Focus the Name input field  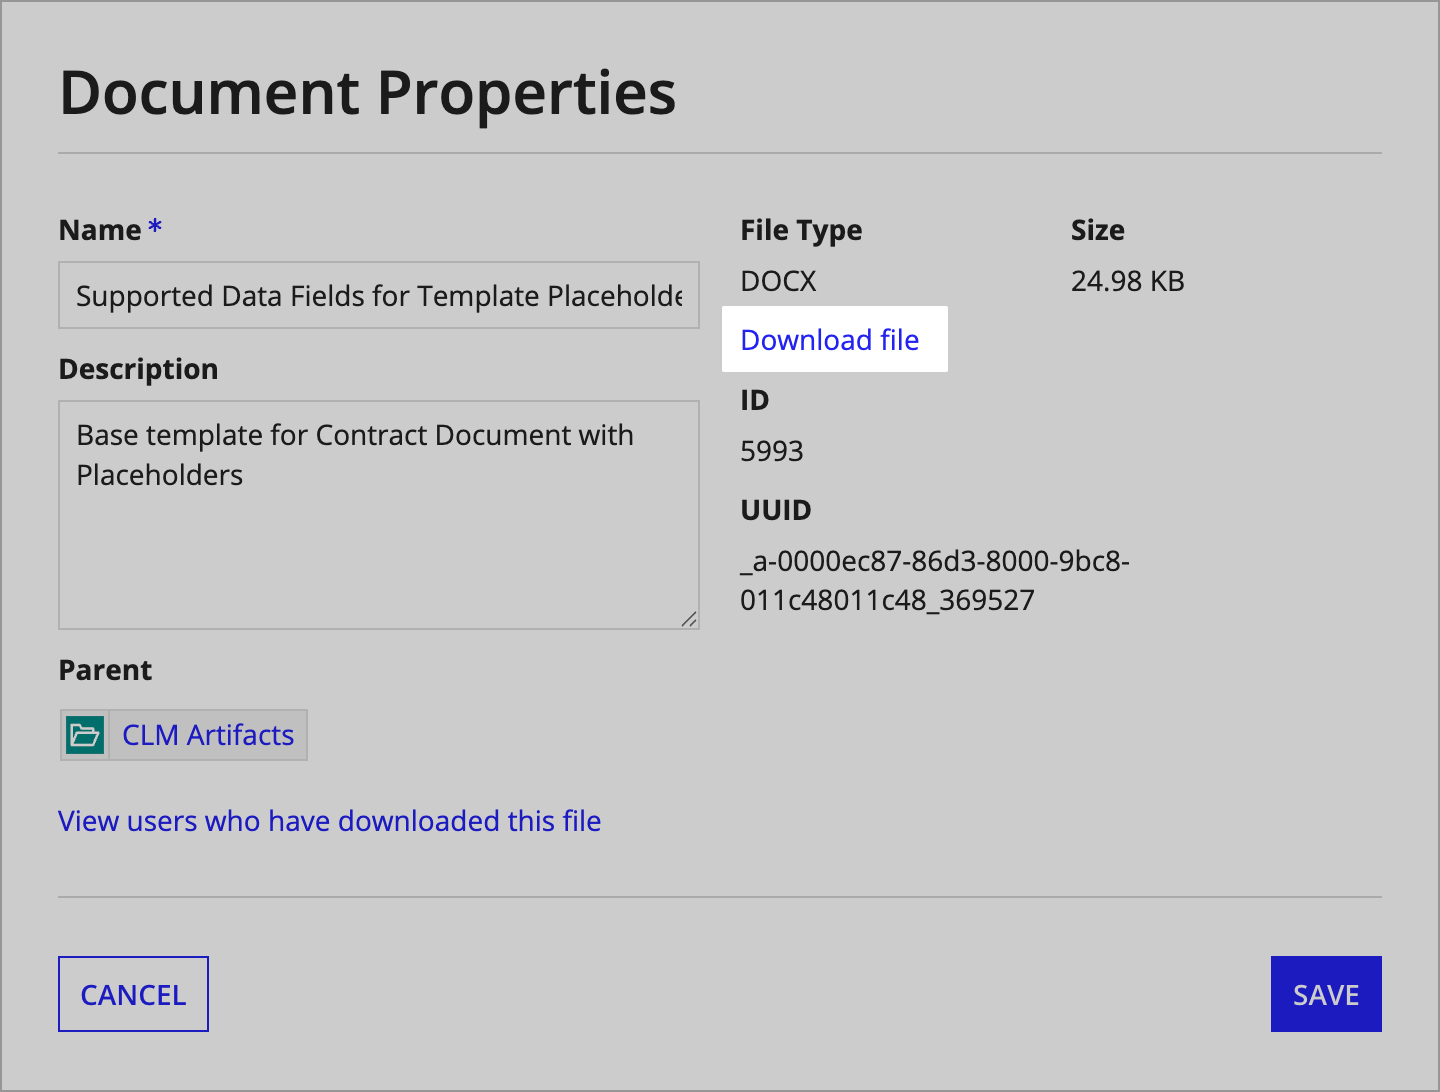[379, 295]
